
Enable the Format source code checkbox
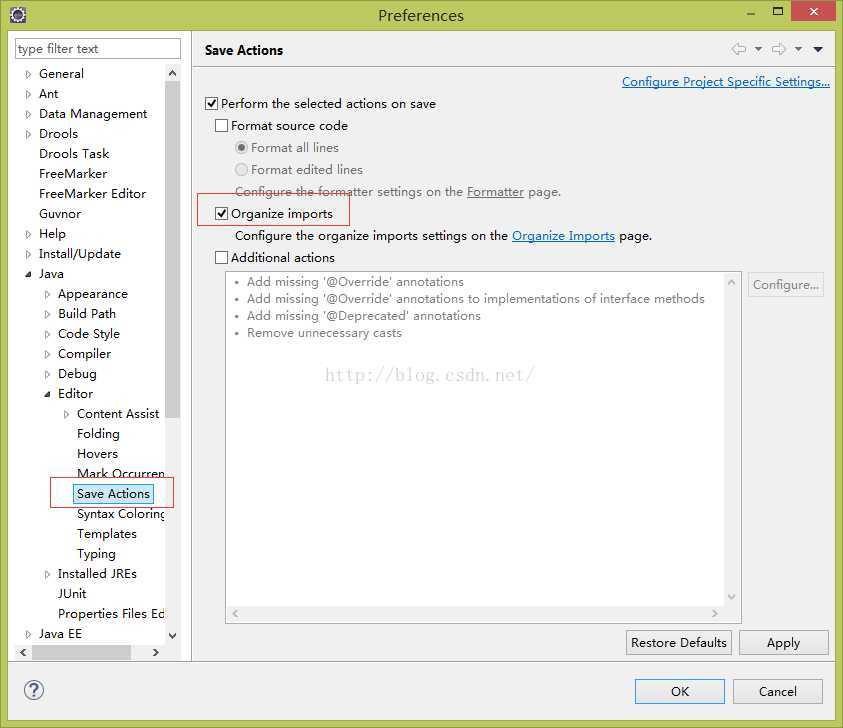222,125
